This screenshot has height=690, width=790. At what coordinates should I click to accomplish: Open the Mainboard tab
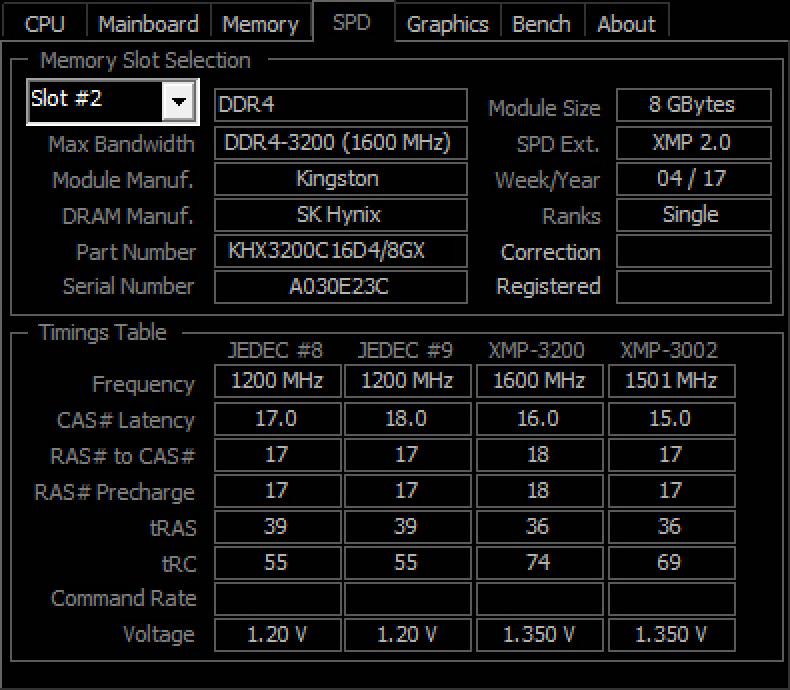pos(149,24)
